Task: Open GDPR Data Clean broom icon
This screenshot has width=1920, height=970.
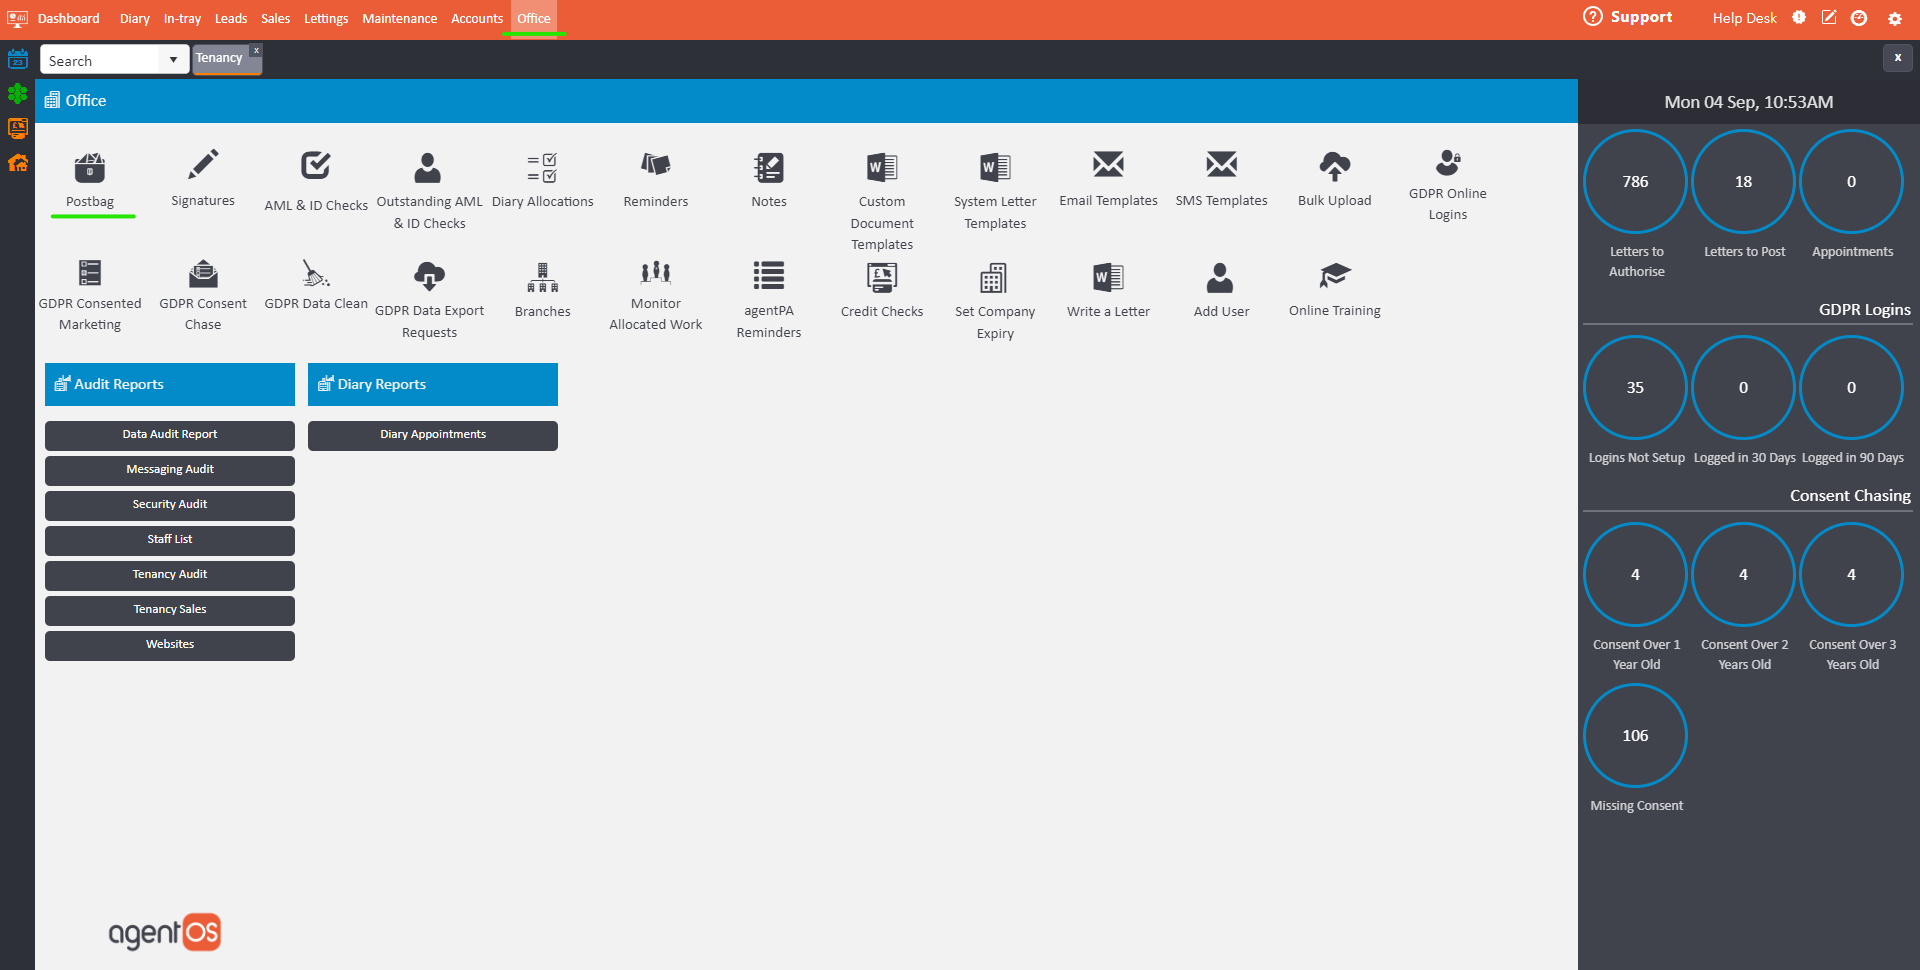Action: 316,273
